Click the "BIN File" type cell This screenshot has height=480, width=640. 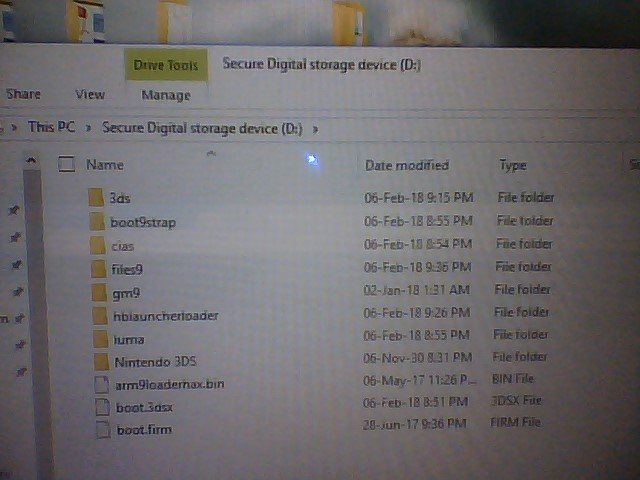513,379
